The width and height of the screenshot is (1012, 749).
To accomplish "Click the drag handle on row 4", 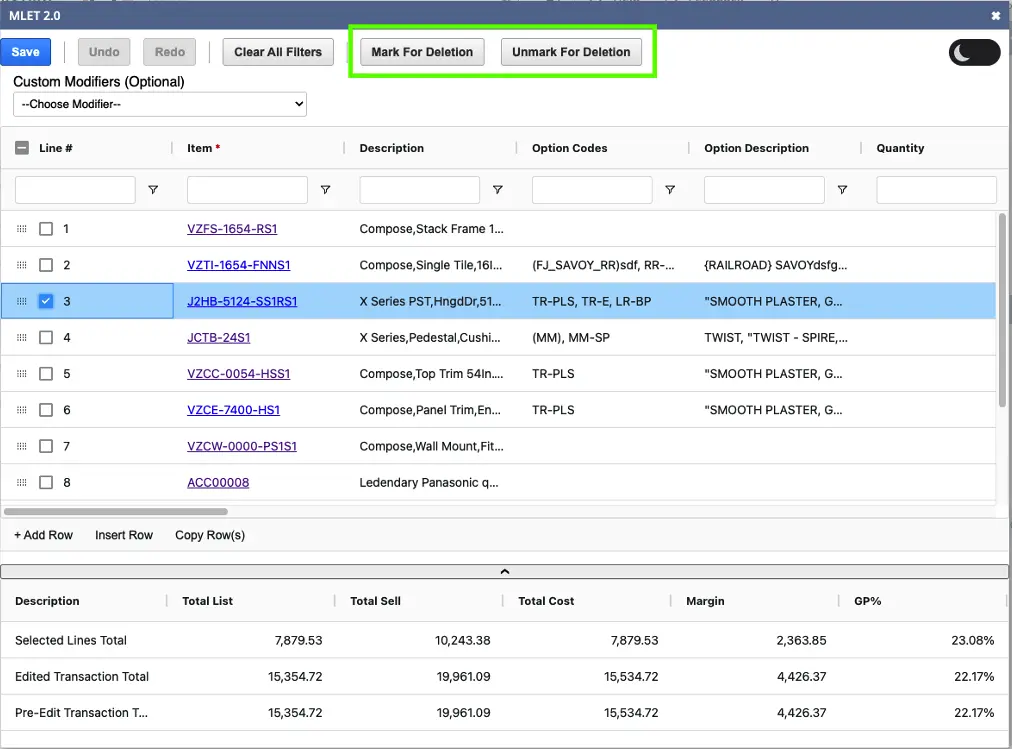I will pyautogui.click(x=21, y=337).
